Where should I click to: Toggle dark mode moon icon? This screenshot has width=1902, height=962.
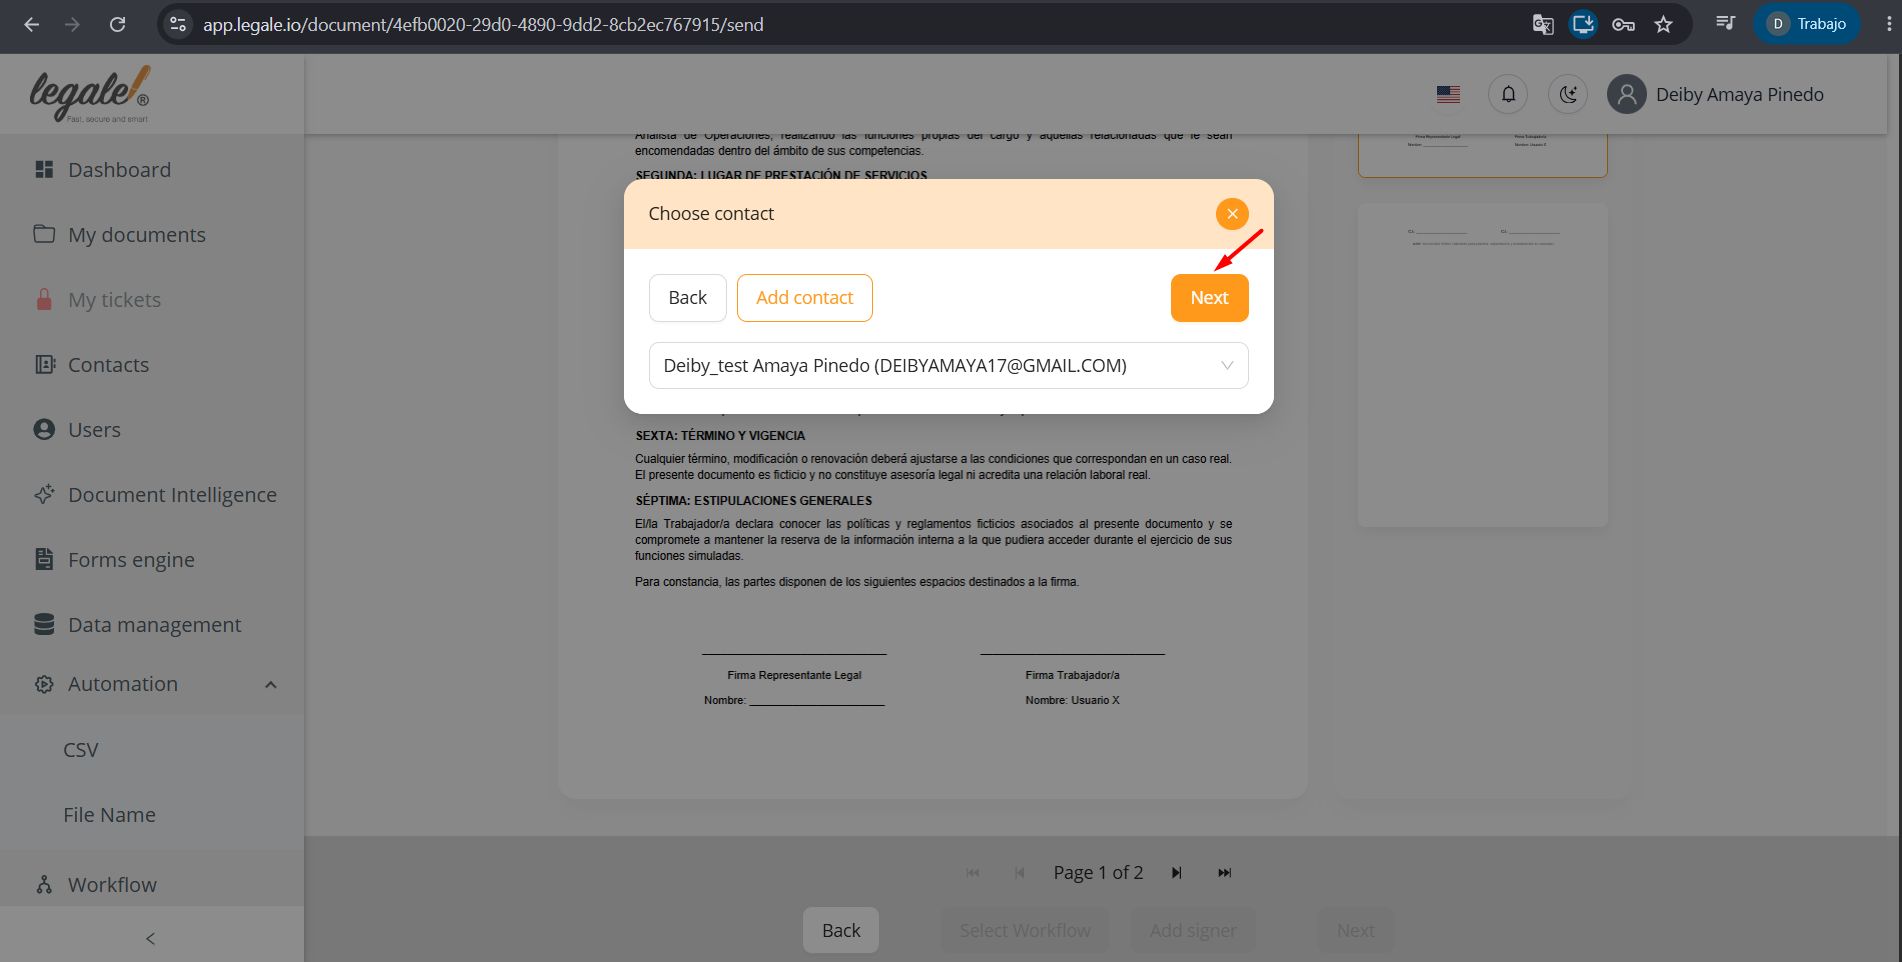point(1568,94)
